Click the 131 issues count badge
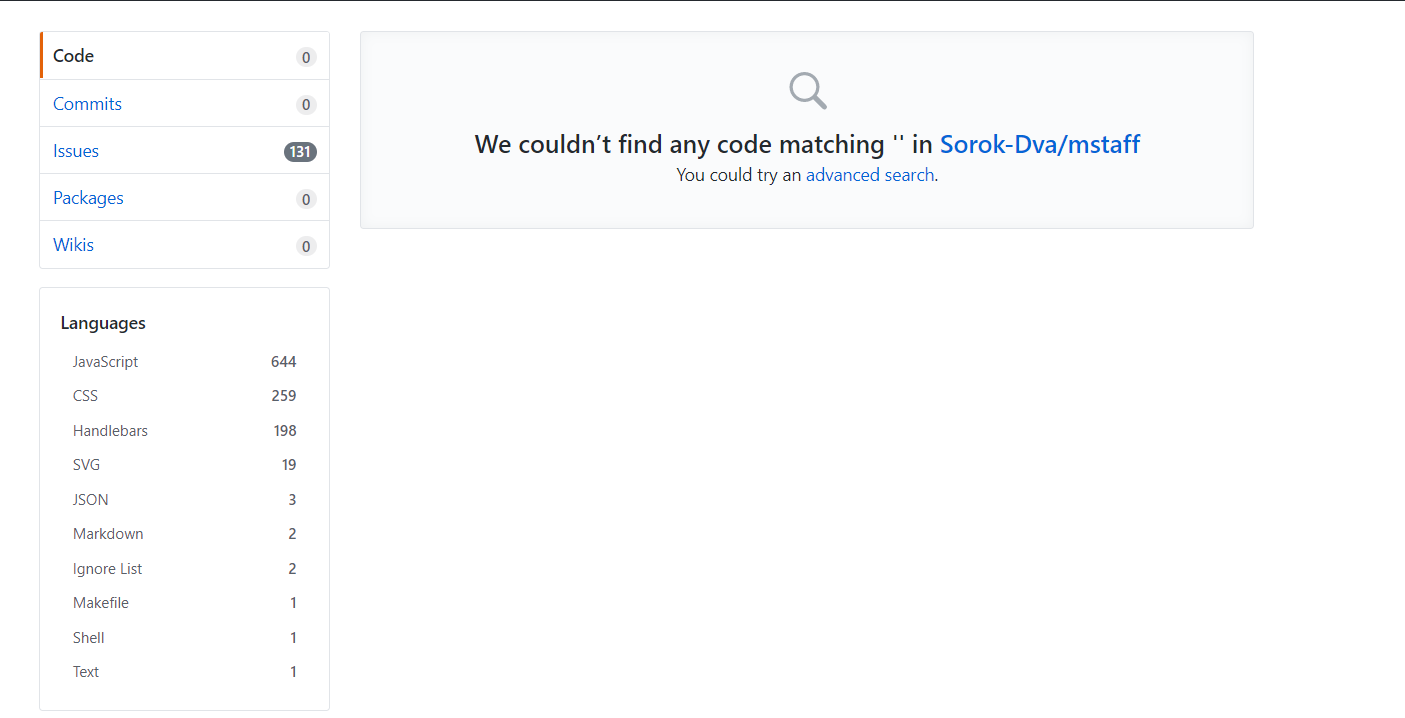 point(300,152)
